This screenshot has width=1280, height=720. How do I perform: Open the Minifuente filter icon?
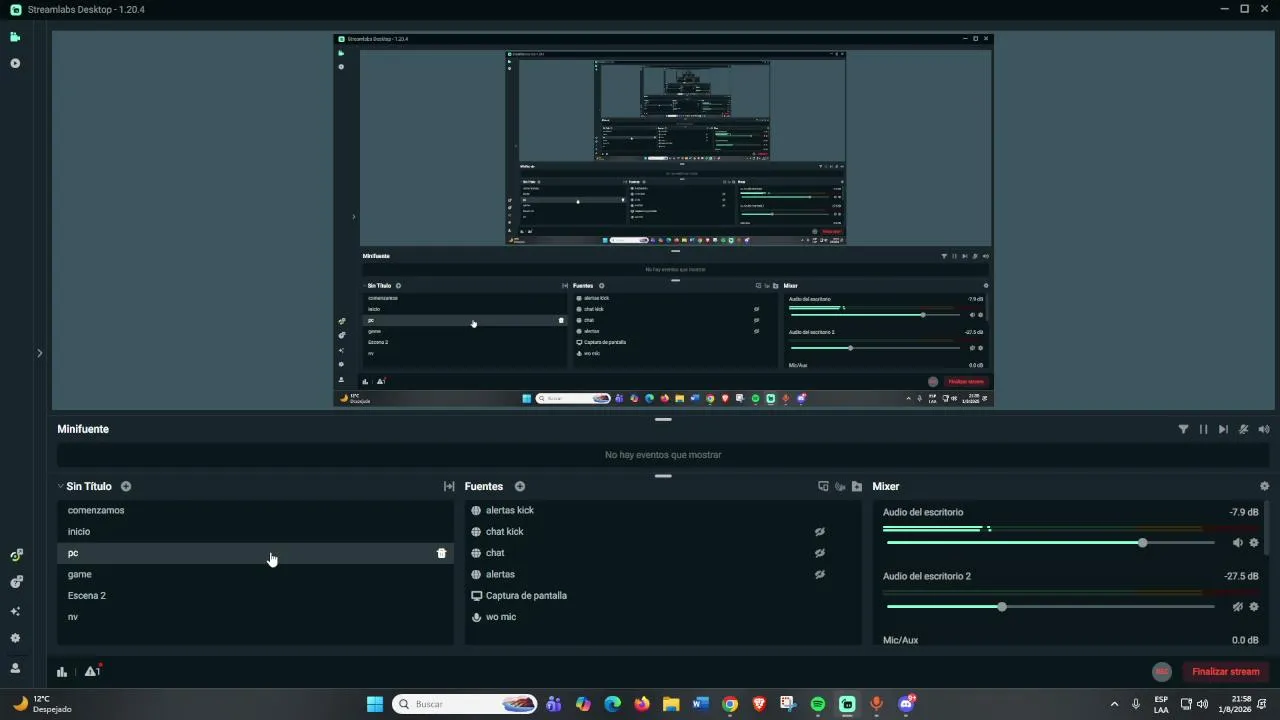click(x=1183, y=429)
